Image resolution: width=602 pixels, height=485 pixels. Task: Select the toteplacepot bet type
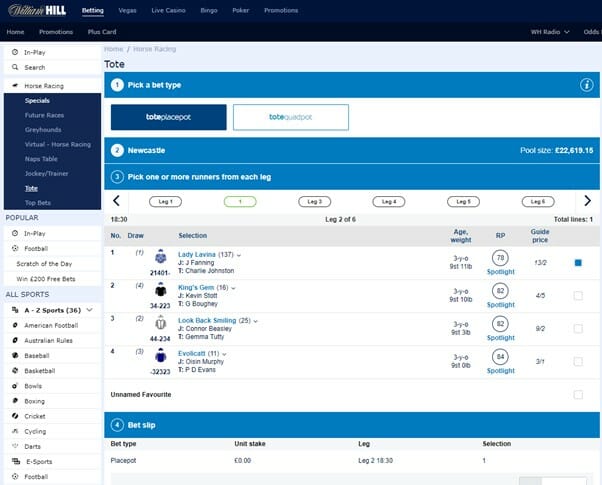(x=169, y=117)
